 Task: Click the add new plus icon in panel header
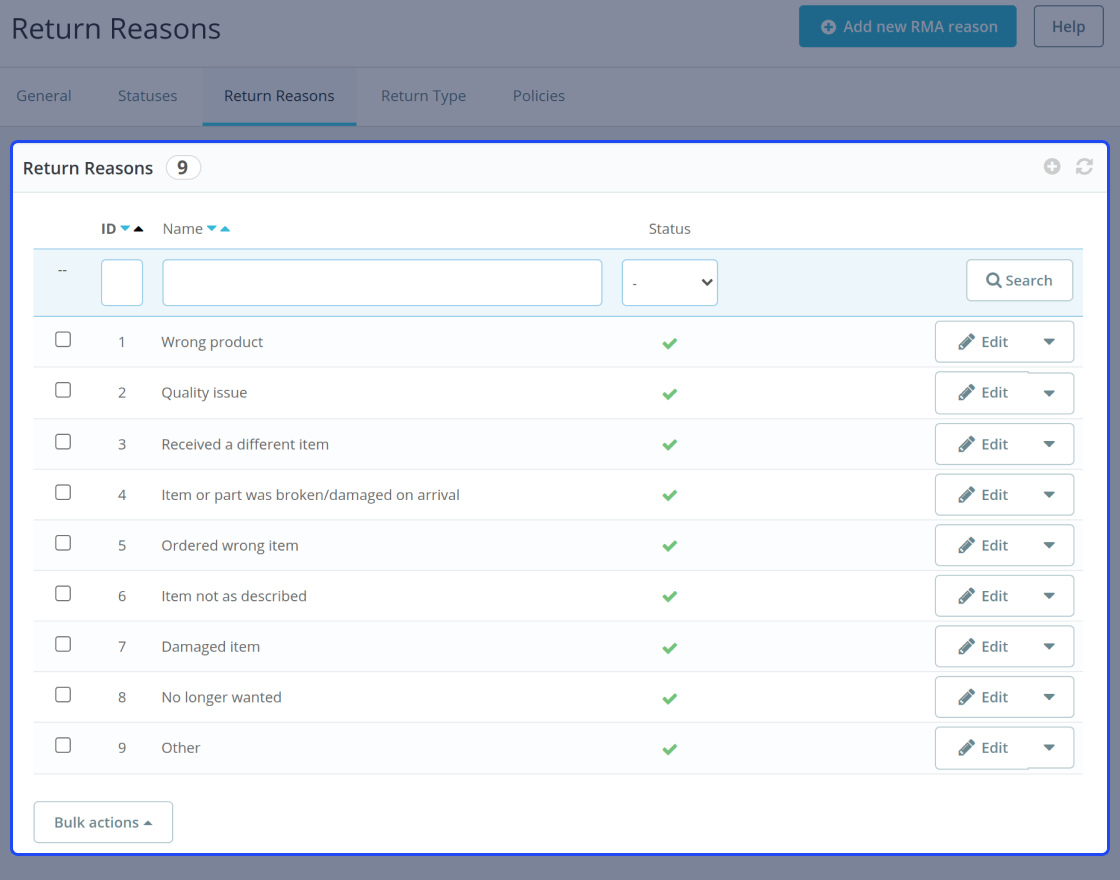tap(1051, 166)
